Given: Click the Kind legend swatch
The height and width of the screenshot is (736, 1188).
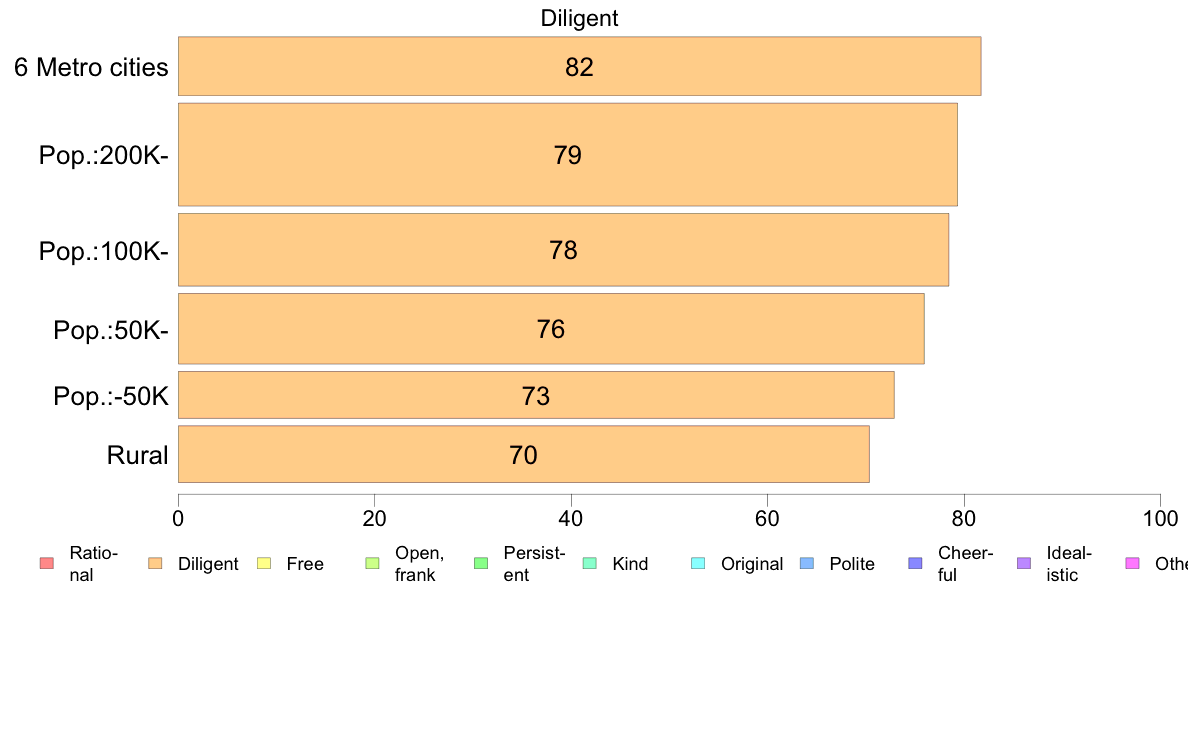Looking at the screenshot, I should pyautogui.click(x=589, y=563).
